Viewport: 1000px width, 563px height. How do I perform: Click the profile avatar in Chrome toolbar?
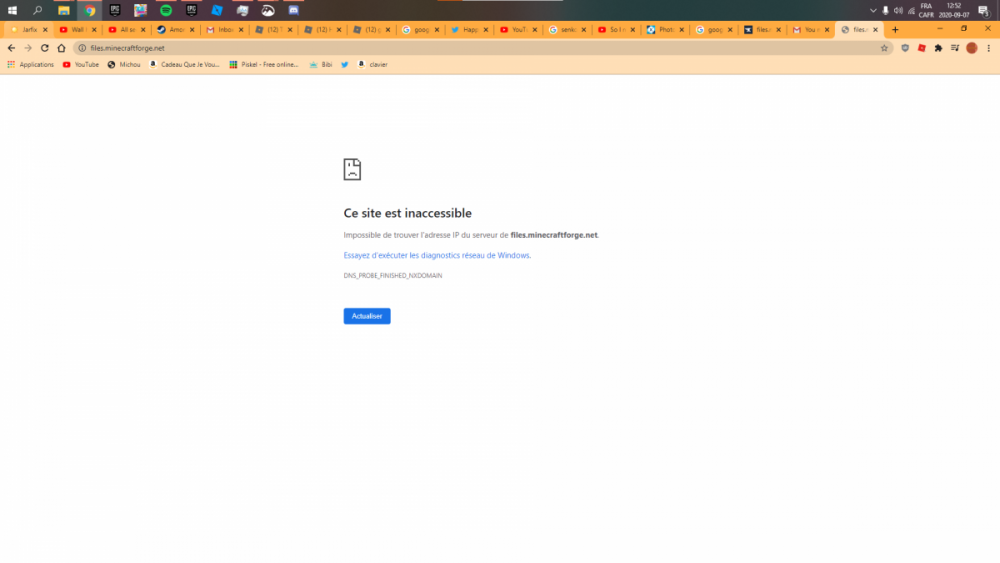[971, 48]
